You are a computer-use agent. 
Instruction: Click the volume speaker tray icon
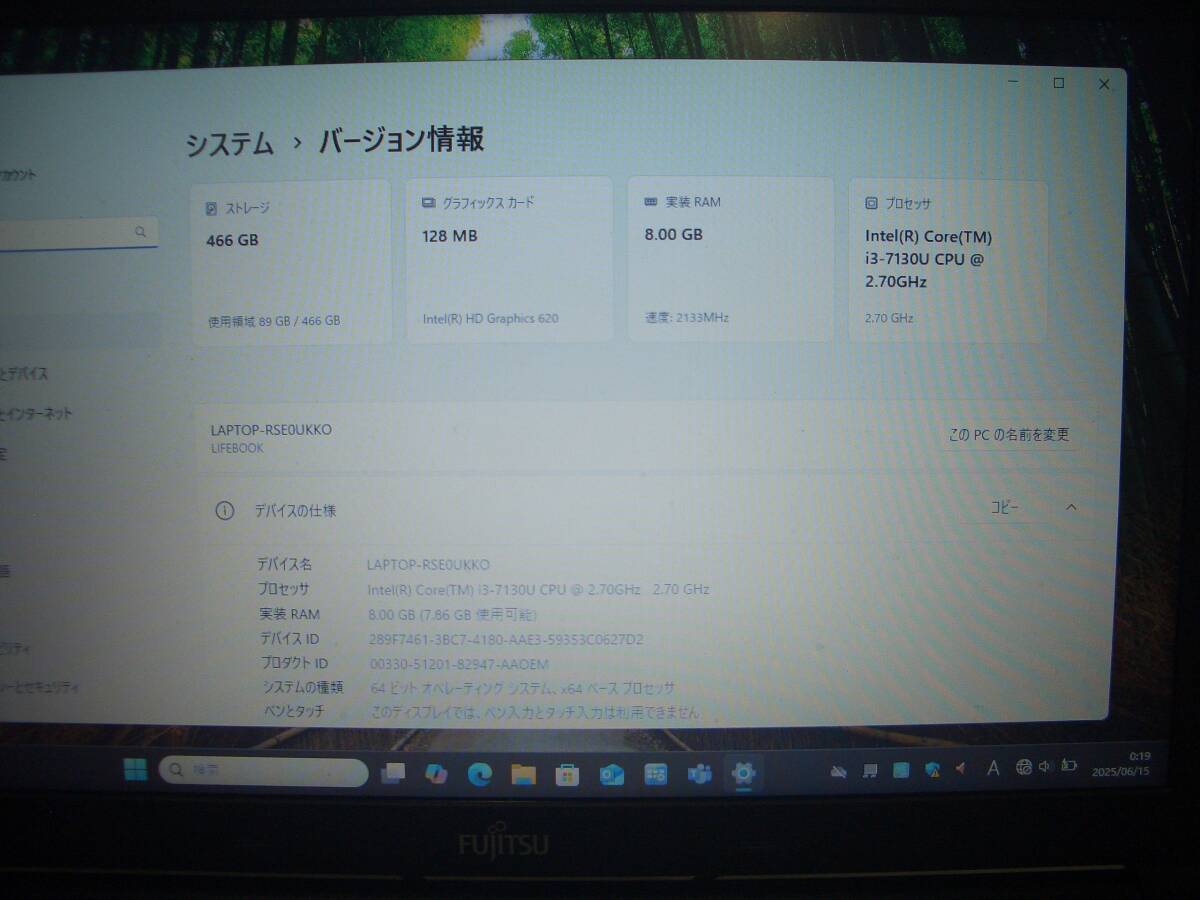[x=1045, y=766]
